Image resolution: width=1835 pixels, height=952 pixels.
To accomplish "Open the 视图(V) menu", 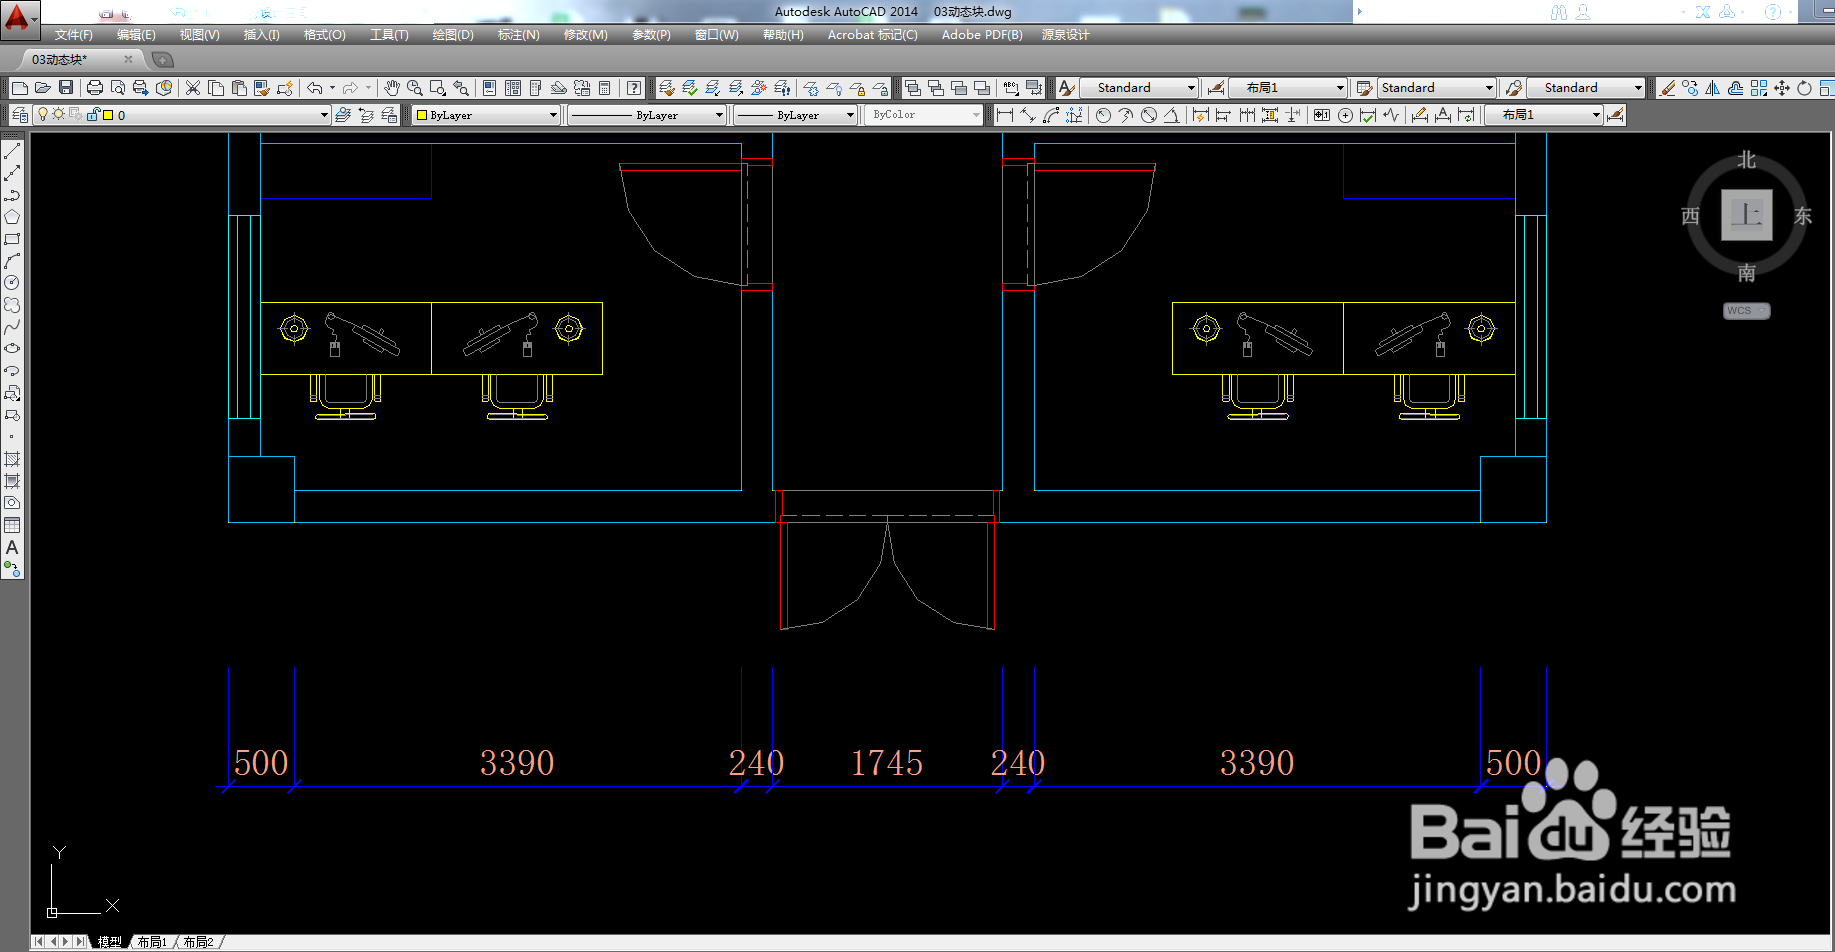I will tap(199, 35).
